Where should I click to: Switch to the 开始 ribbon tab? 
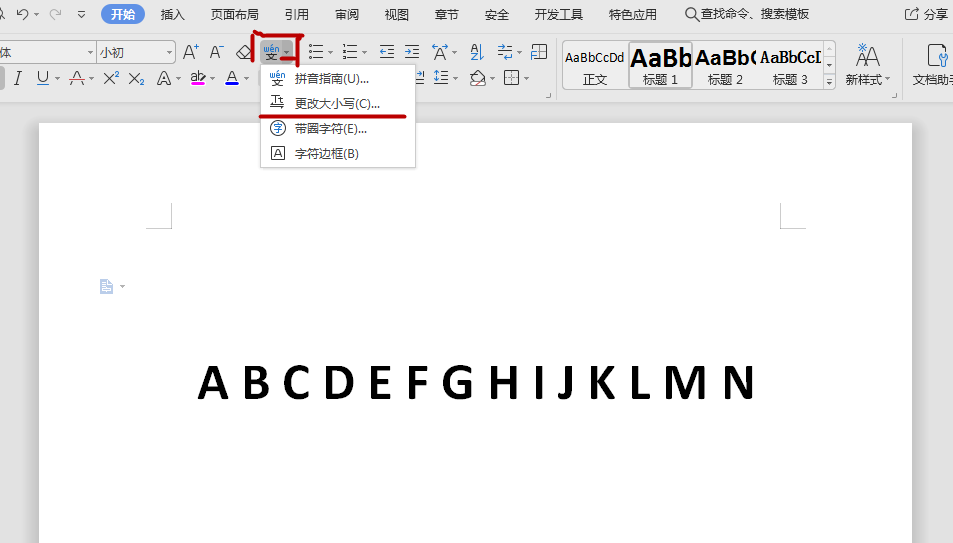tap(123, 14)
